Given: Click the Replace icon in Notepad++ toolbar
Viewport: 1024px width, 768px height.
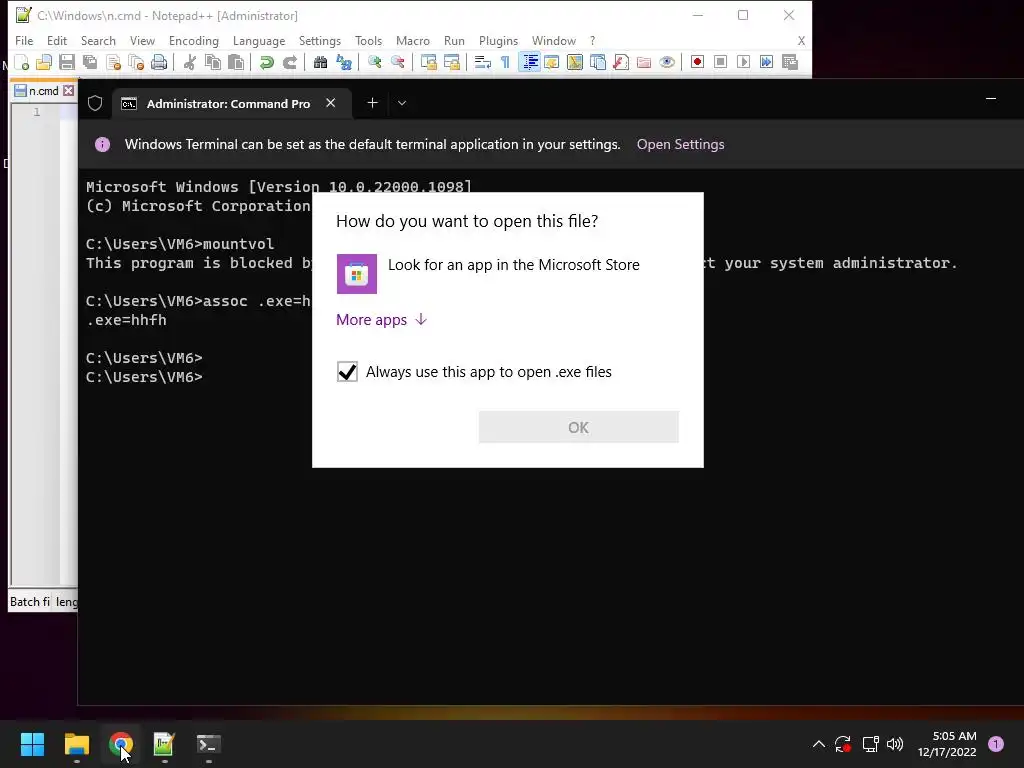Looking at the screenshot, I should click(344, 62).
